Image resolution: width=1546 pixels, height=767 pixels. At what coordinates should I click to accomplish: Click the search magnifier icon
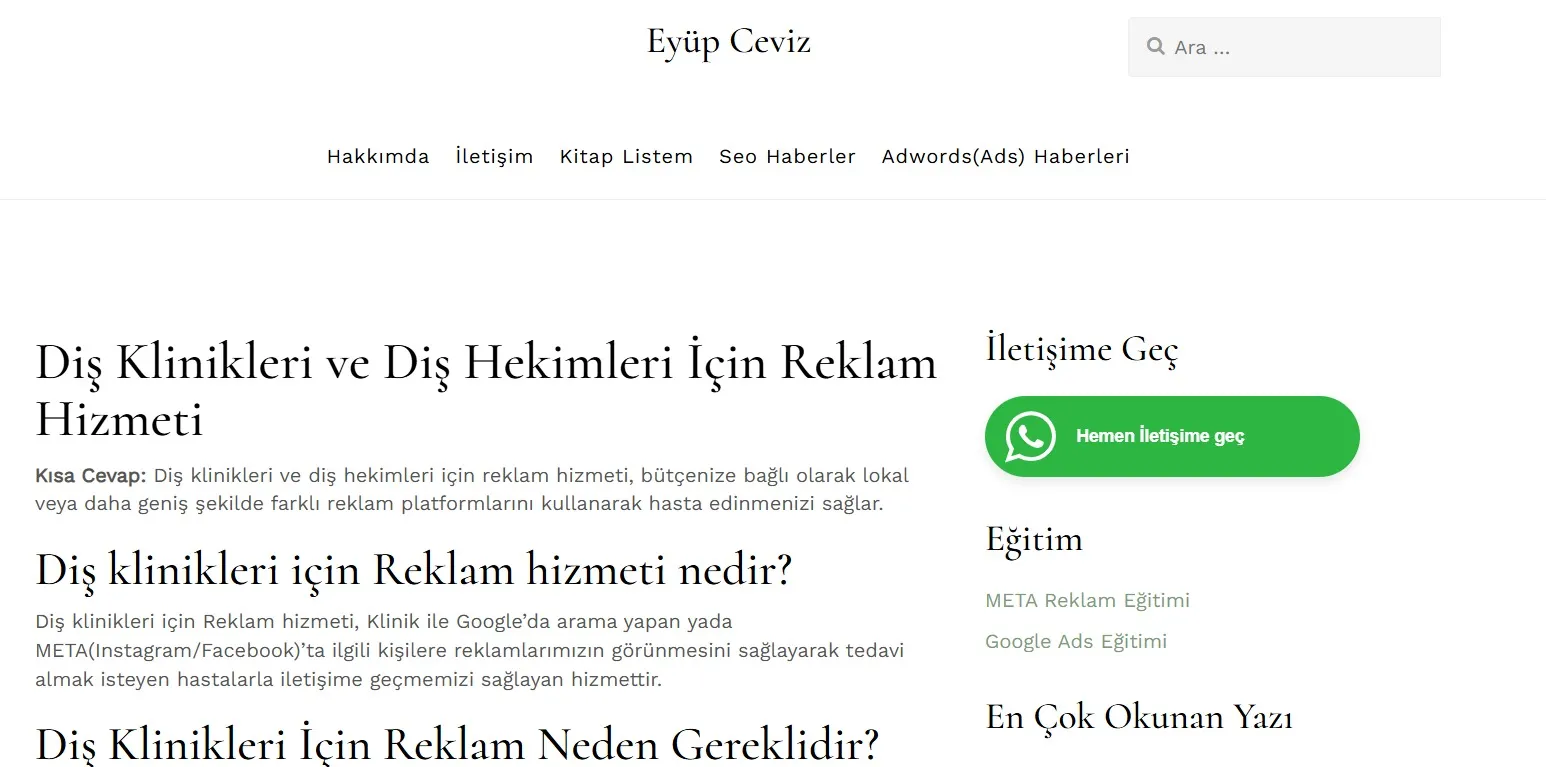coord(1156,46)
